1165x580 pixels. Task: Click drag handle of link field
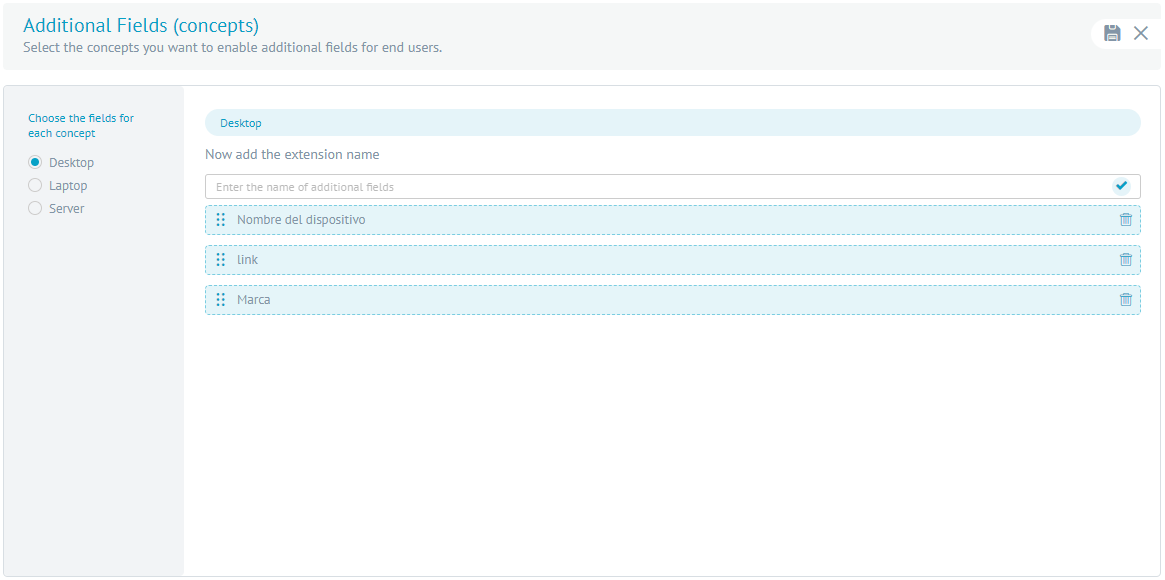click(221, 259)
